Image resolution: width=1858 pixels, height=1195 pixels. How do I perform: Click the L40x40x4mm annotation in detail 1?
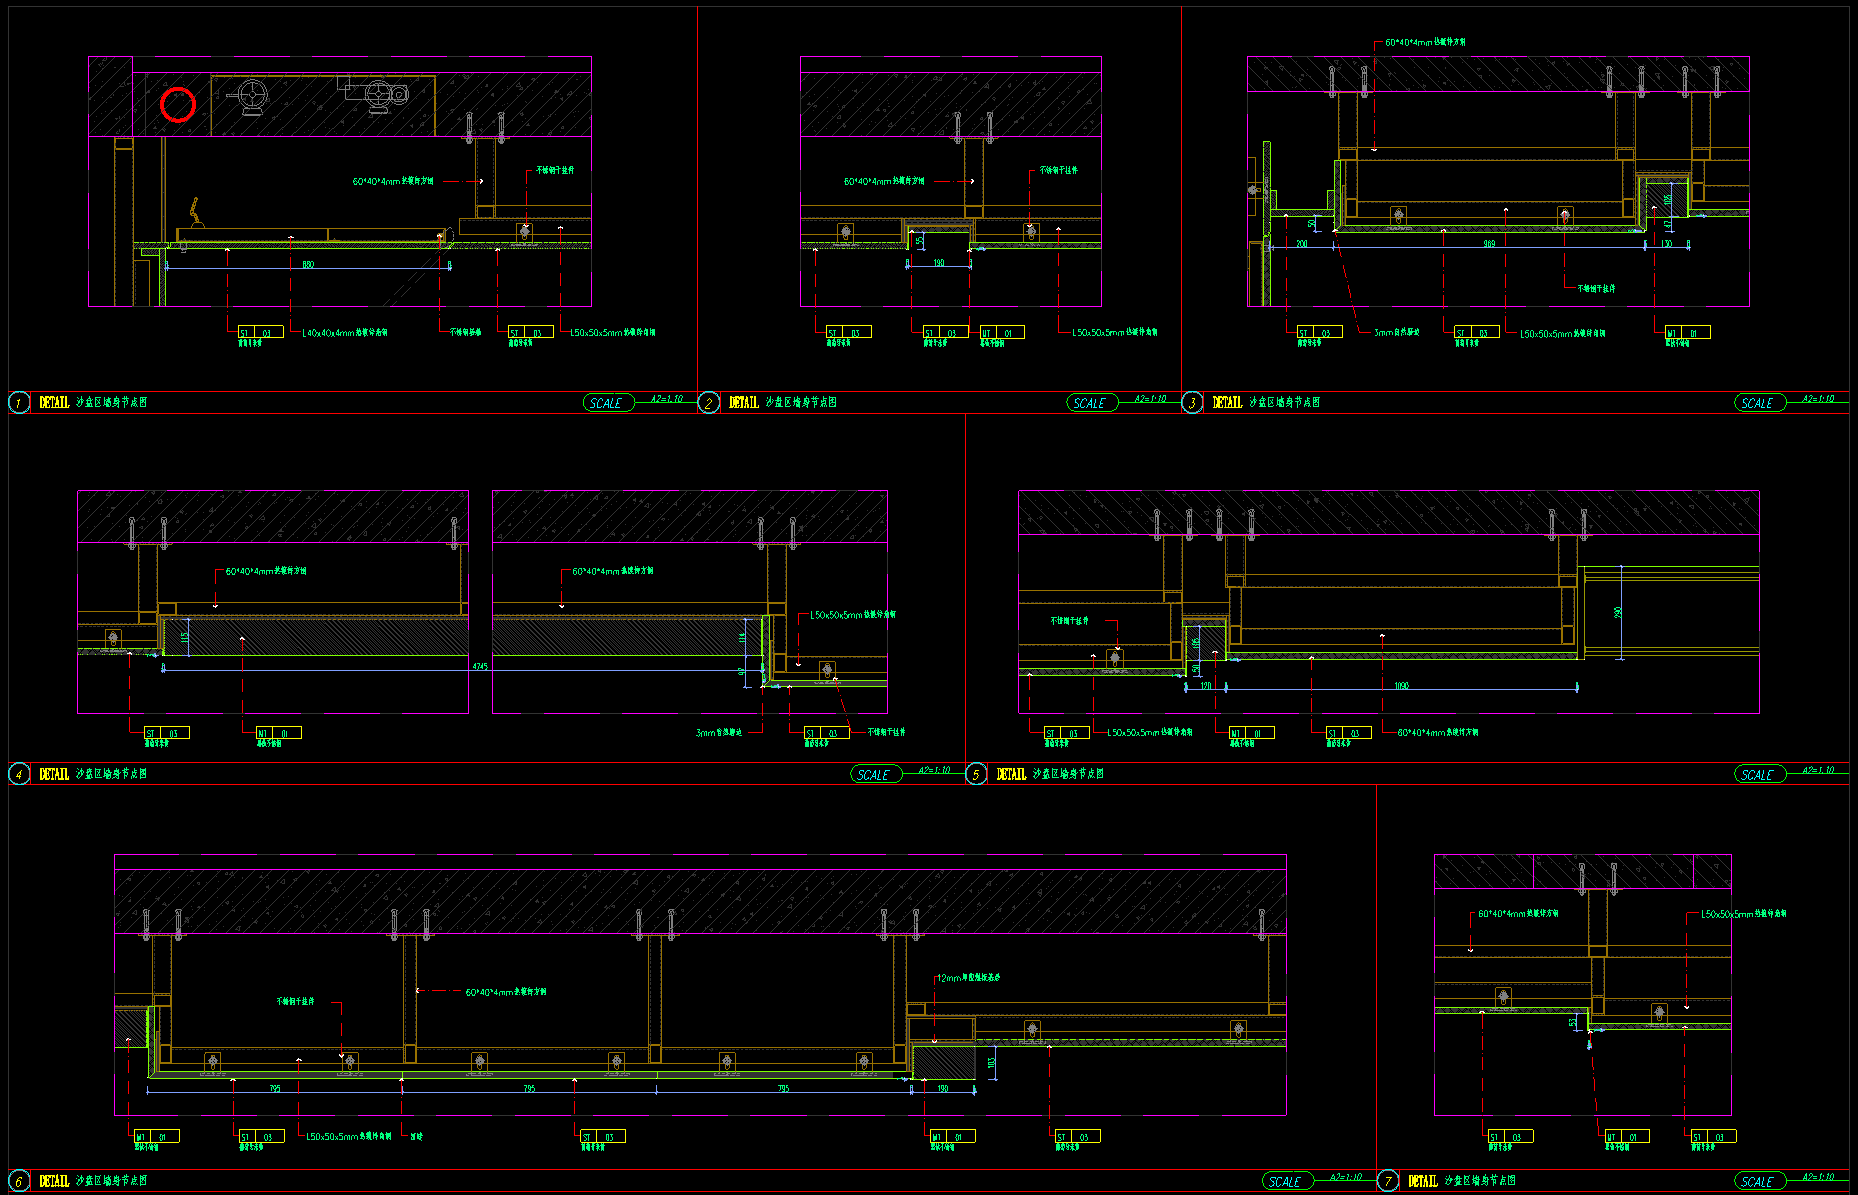345,332
